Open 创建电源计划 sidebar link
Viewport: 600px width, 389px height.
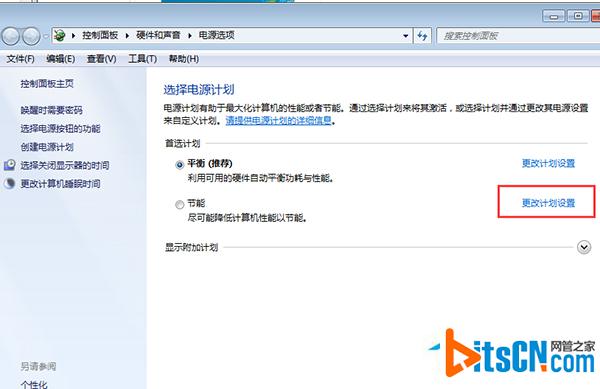pyautogui.click(x=47, y=147)
